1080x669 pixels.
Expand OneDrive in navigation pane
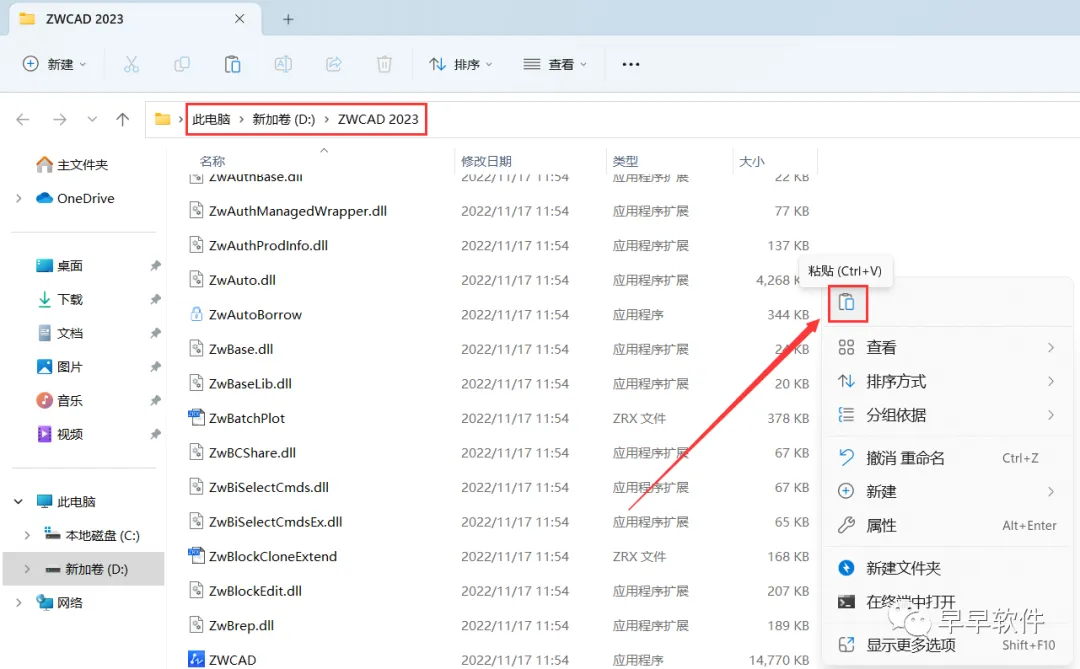coord(19,198)
